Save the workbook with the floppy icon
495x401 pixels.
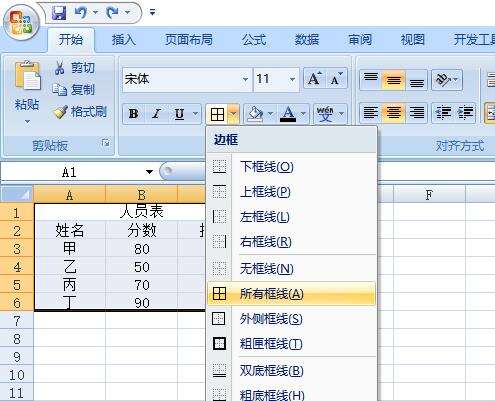(x=59, y=13)
